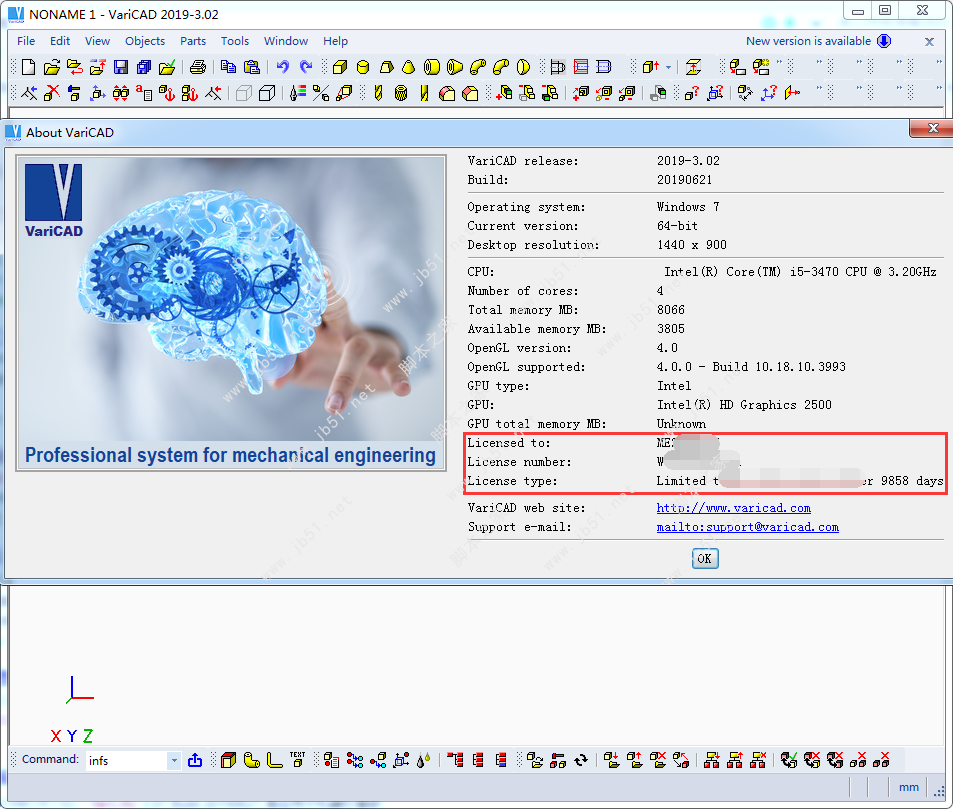Insert a cylinder solid from toolbar
953x809 pixels.
(363, 67)
